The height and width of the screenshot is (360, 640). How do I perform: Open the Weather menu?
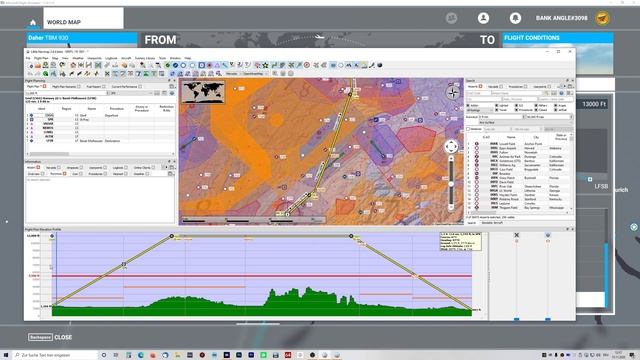[78, 58]
